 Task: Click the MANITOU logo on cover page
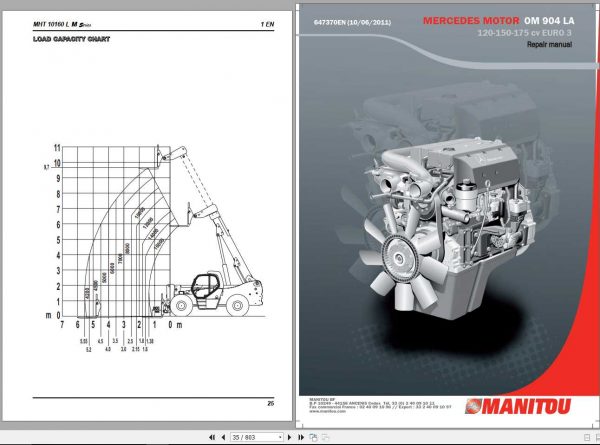(x=518, y=406)
